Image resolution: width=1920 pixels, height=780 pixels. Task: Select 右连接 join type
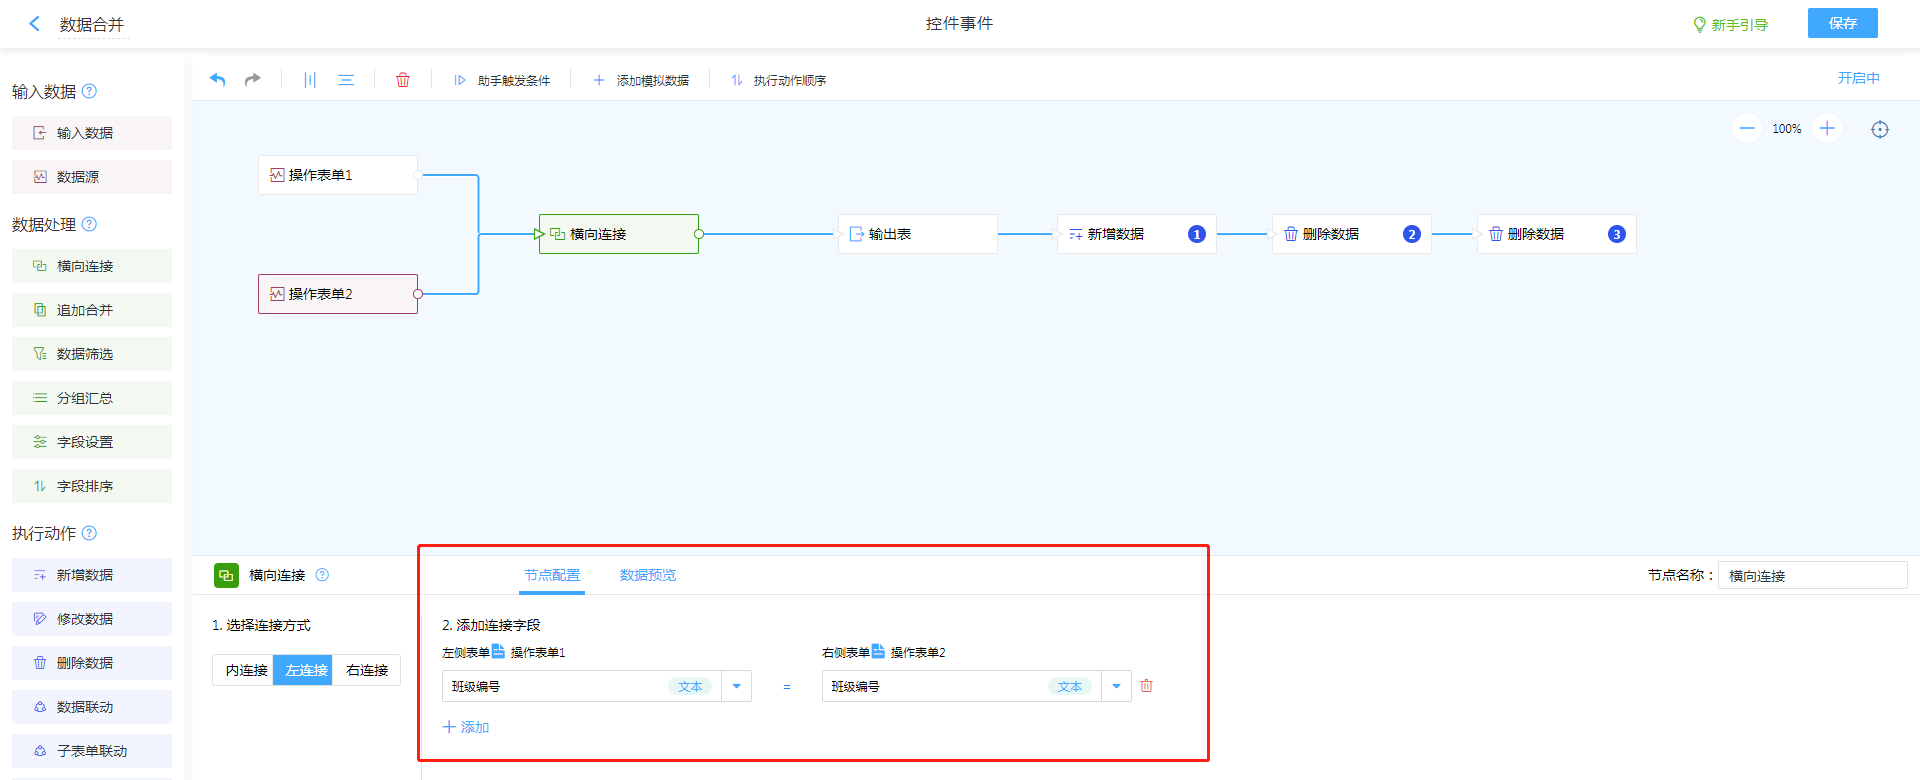tap(367, 670)
